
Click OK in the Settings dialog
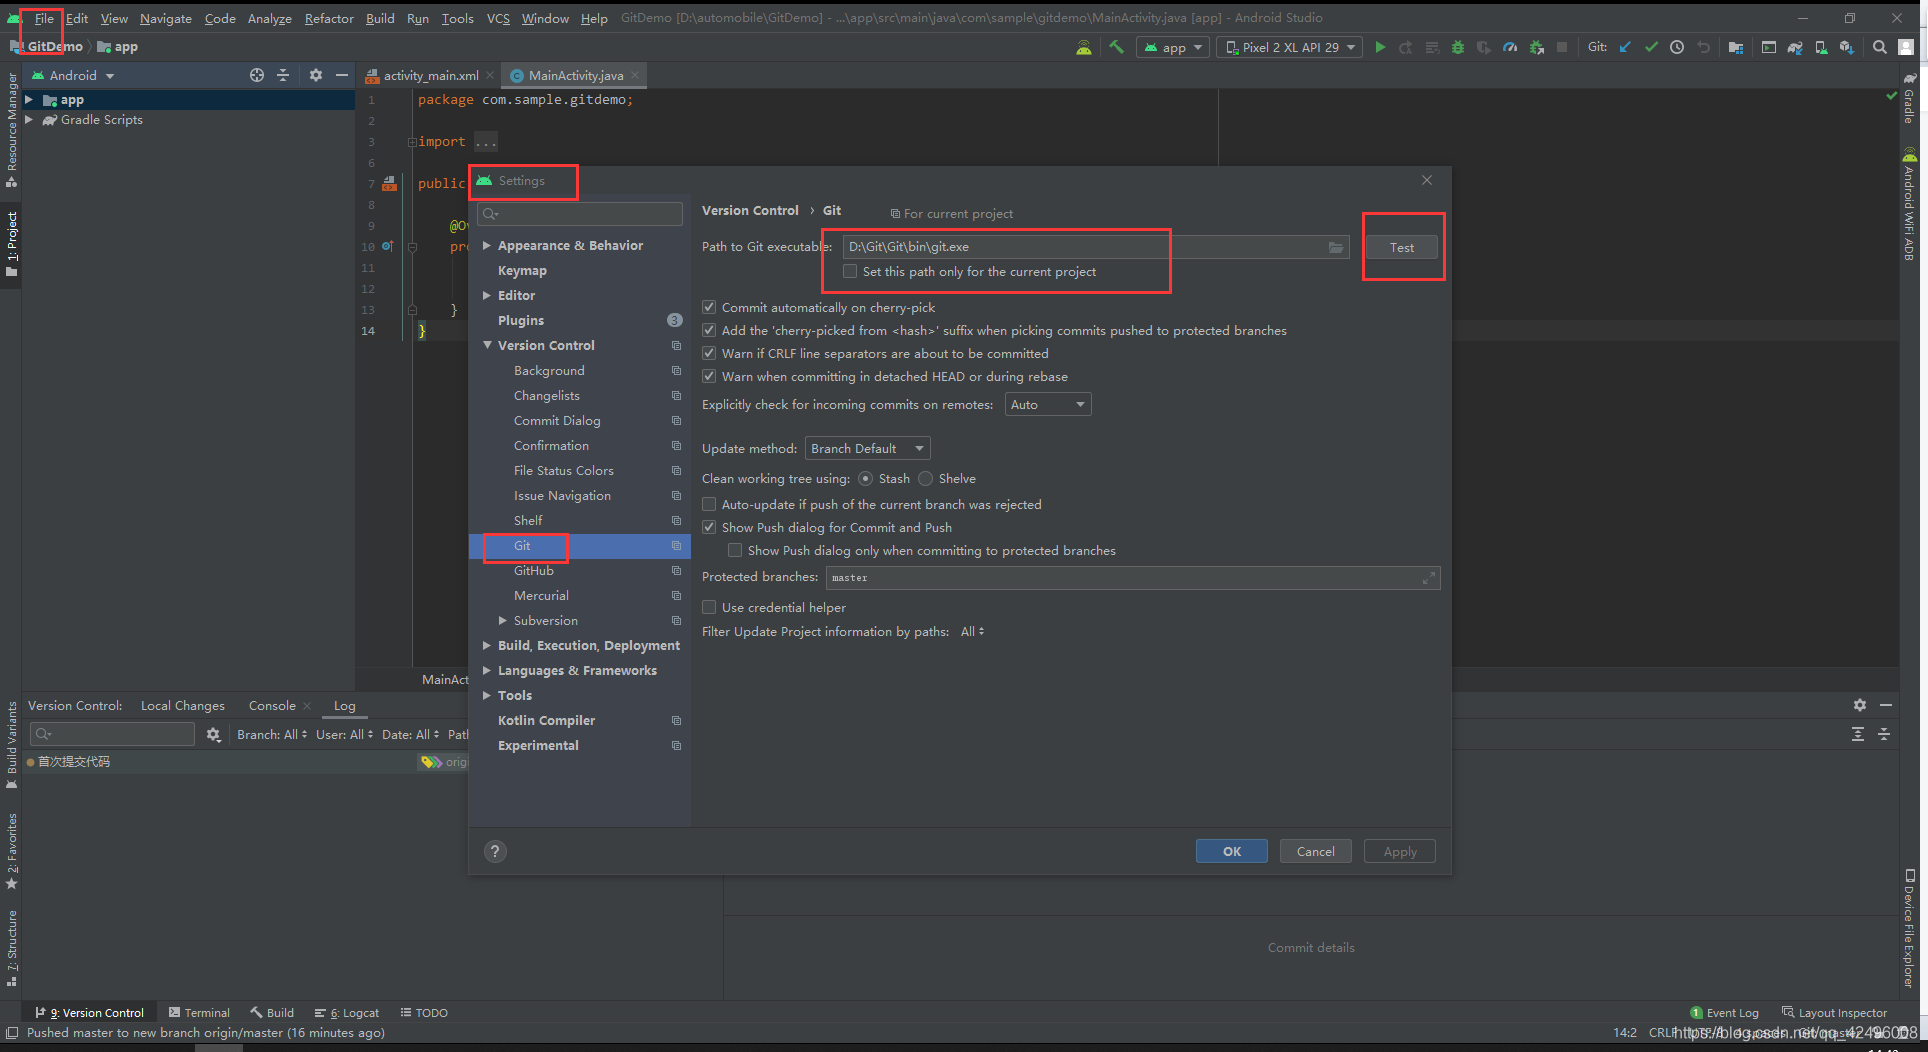pos(1232,851)
